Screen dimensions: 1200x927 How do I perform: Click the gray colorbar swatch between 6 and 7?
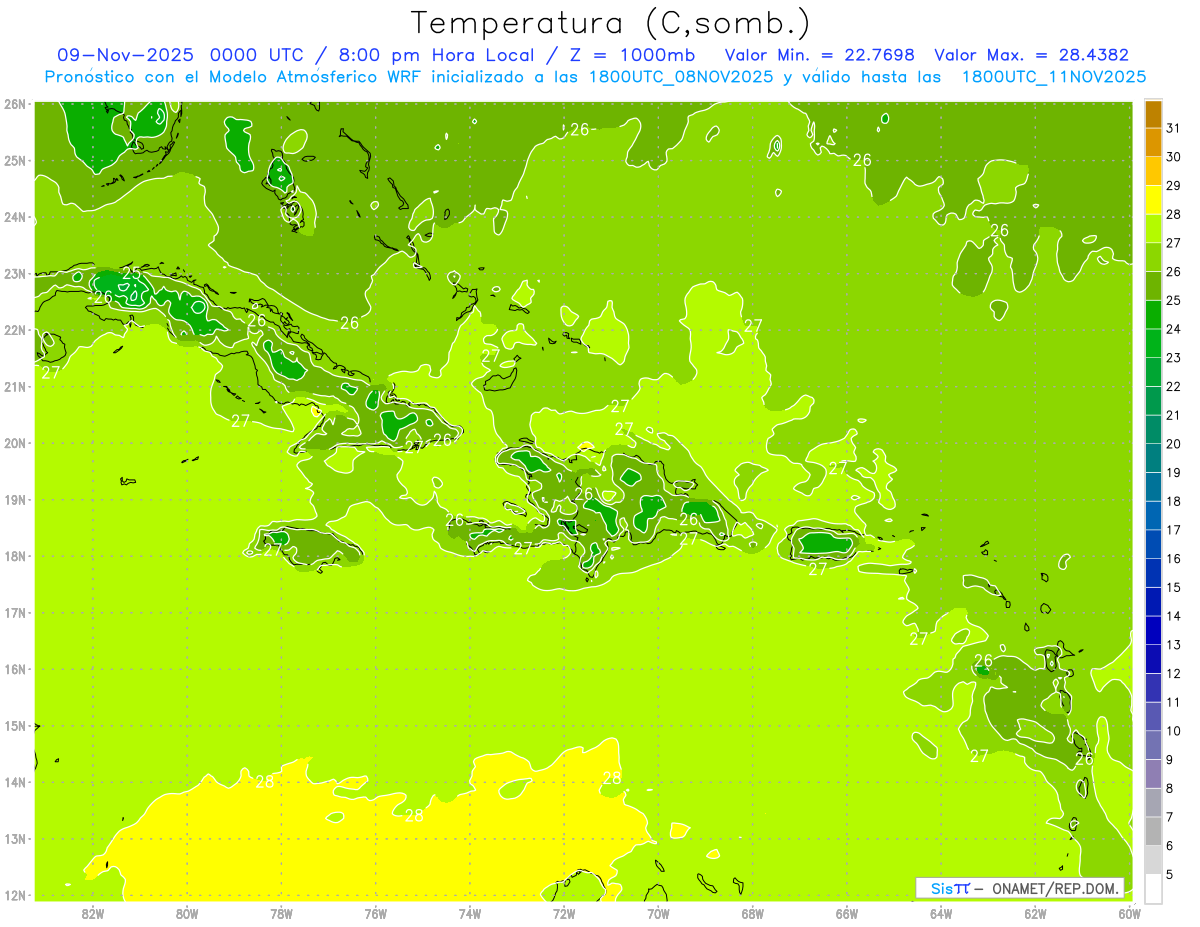point(1153,831)
